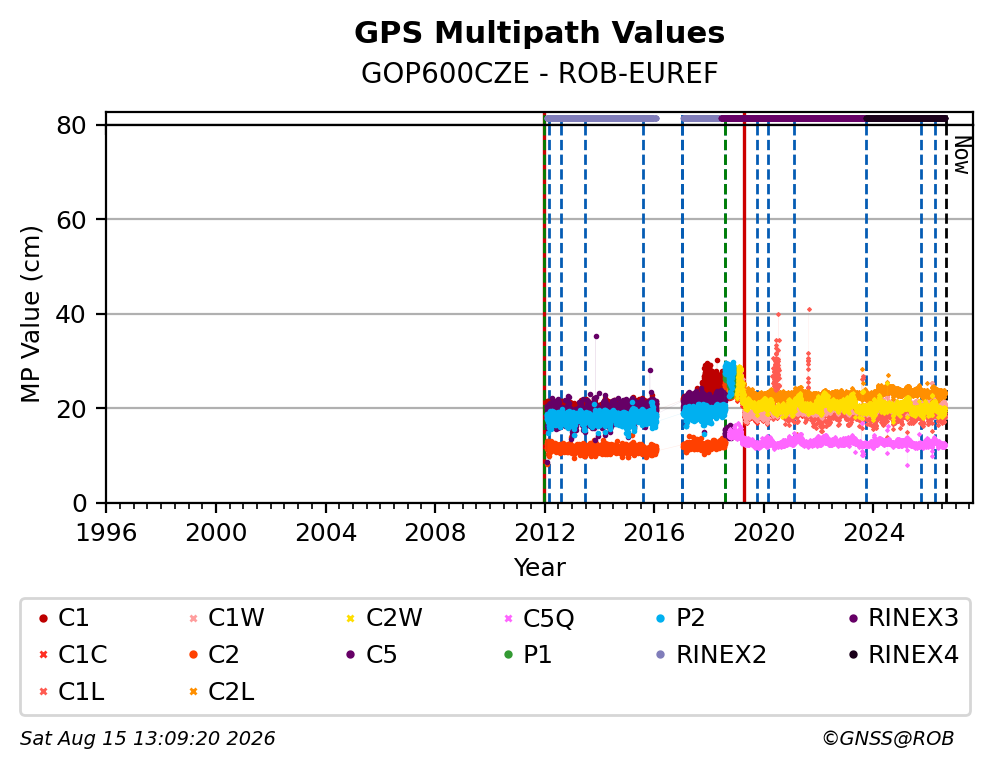Click the ©GNSS@ROB copyright text
This screenshot has height=769, width=992.
[888, 739]
